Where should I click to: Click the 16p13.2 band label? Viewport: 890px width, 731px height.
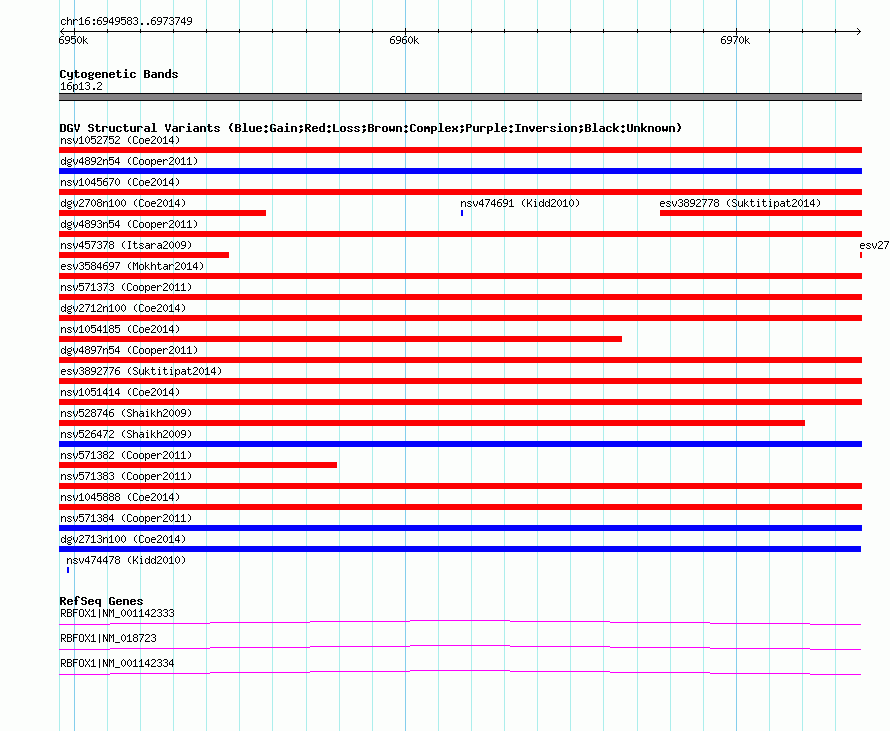(81, 86)
